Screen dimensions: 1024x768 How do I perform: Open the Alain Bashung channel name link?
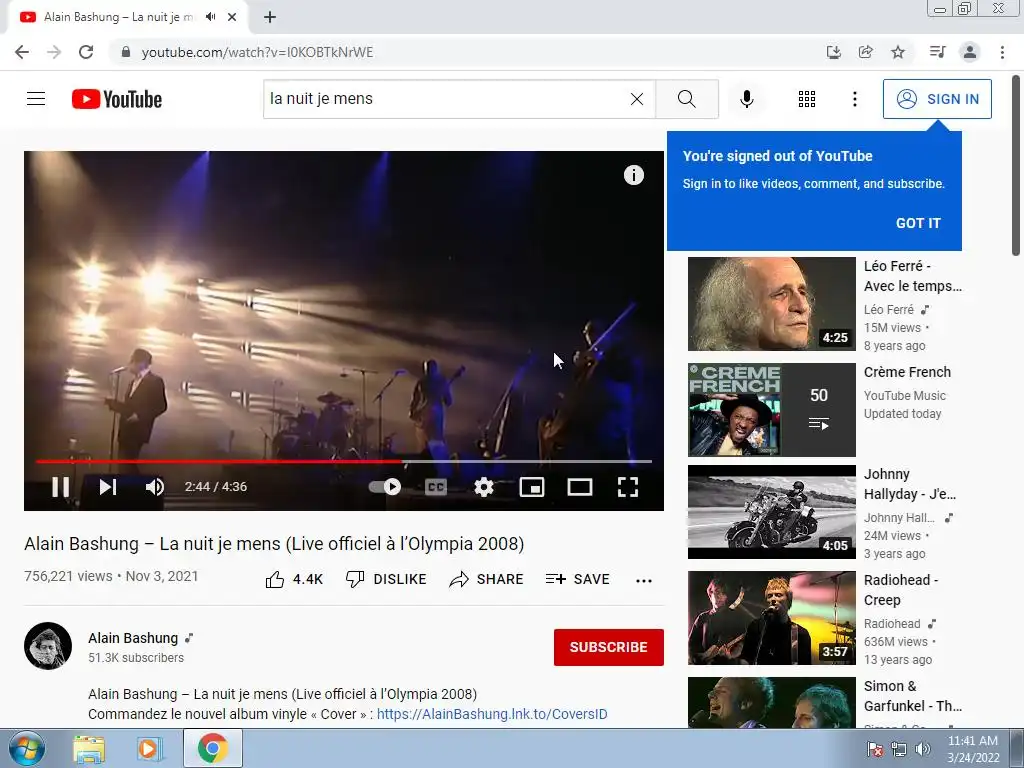point(133,638)
